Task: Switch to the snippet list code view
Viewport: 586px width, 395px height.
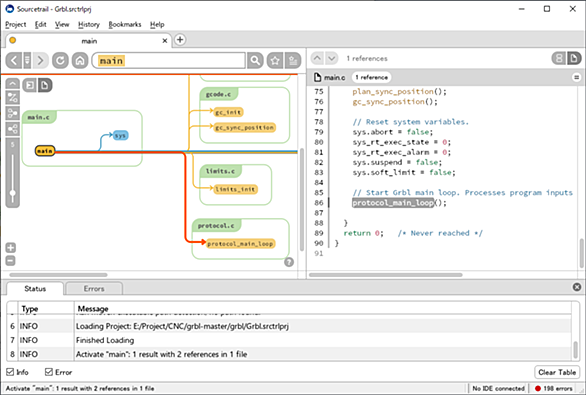Action: 559,58
